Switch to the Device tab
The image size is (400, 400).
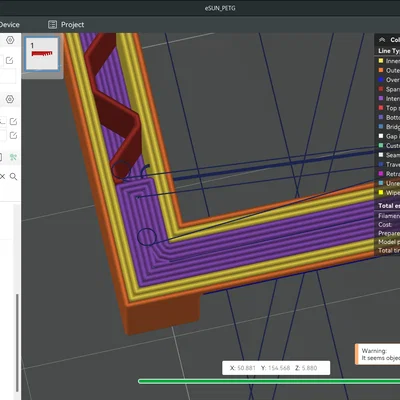(x=10, y=25)
